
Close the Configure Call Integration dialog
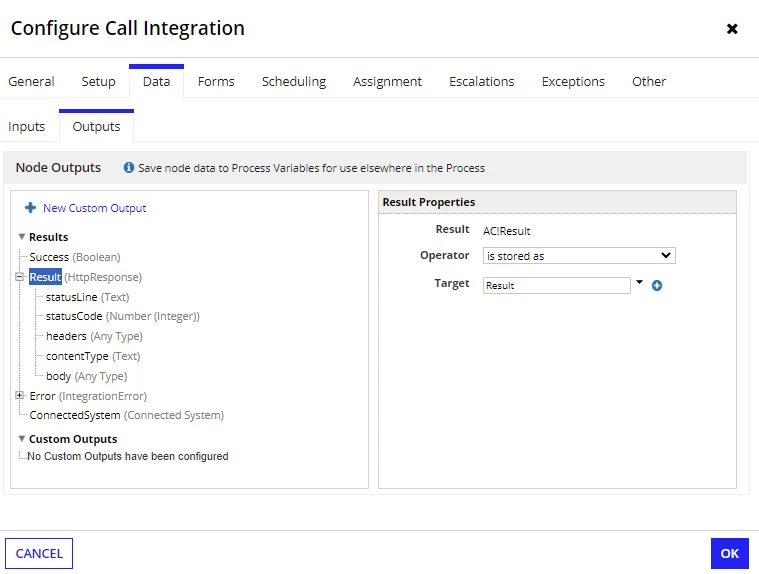pyautogui.click(x=732, y=29)
